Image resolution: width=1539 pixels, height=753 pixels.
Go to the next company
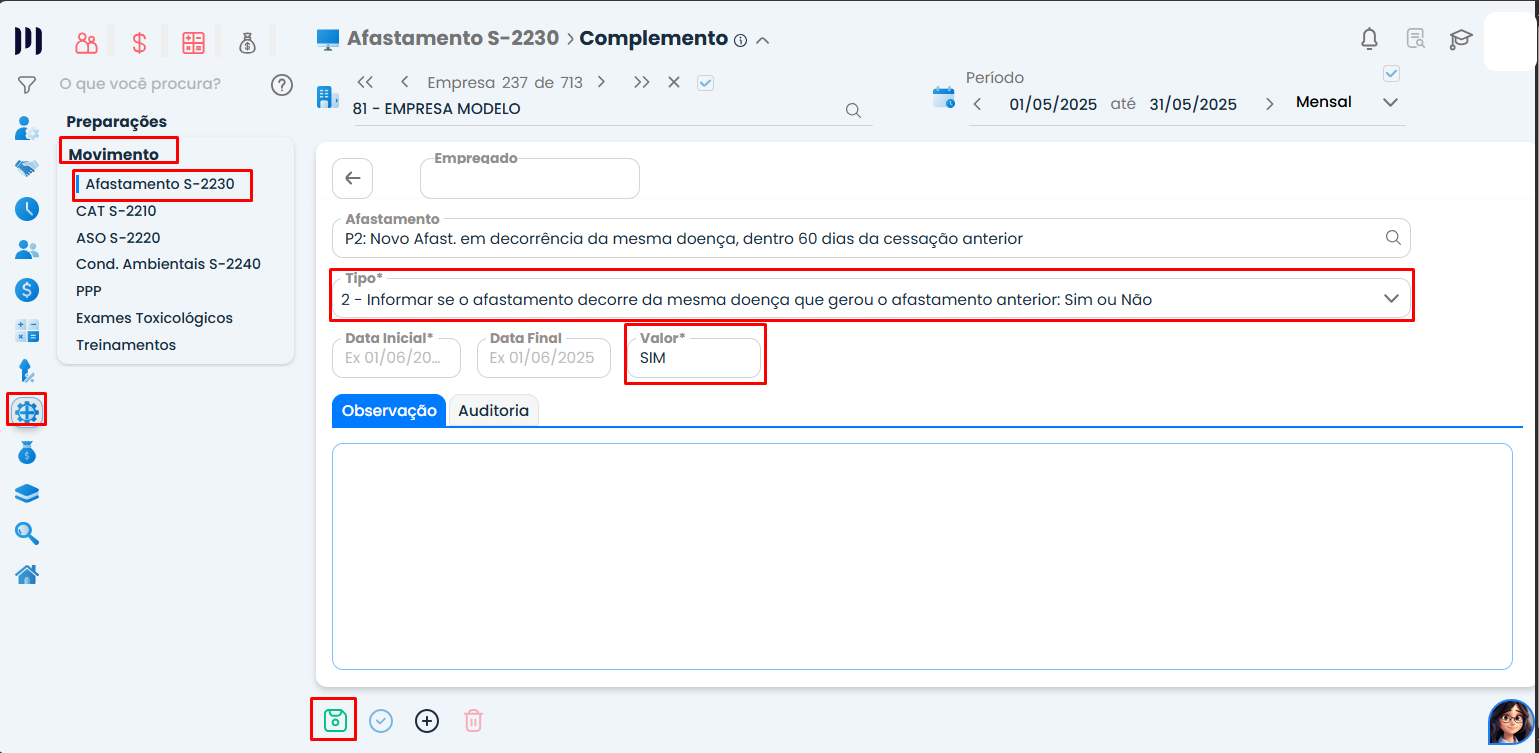602,82
